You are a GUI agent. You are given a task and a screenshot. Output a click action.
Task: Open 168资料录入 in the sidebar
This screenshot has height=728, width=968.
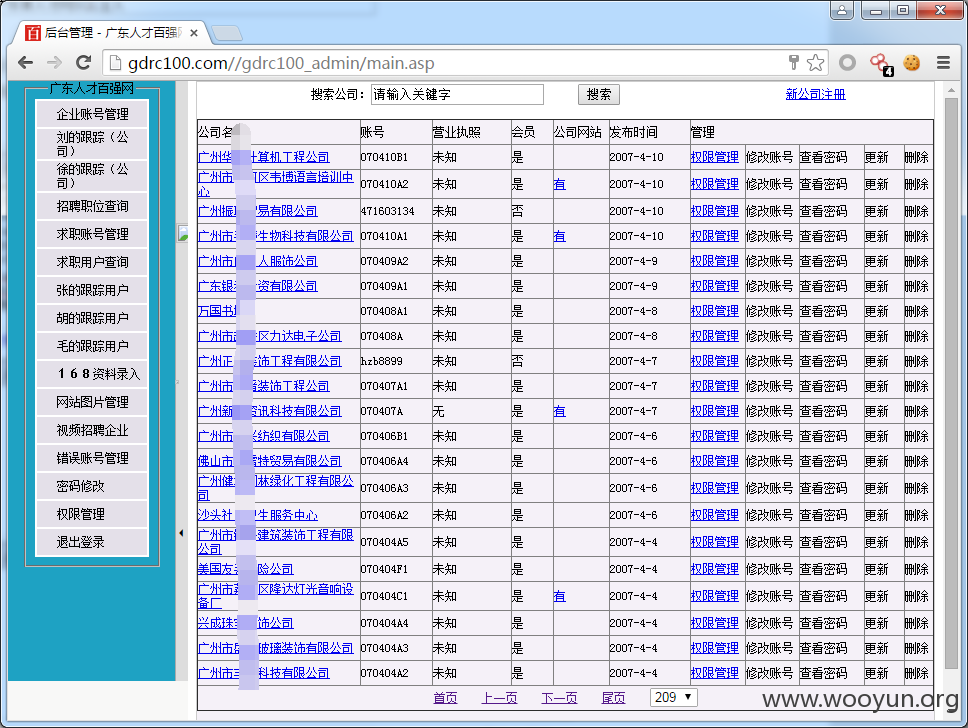pos(92,374)
